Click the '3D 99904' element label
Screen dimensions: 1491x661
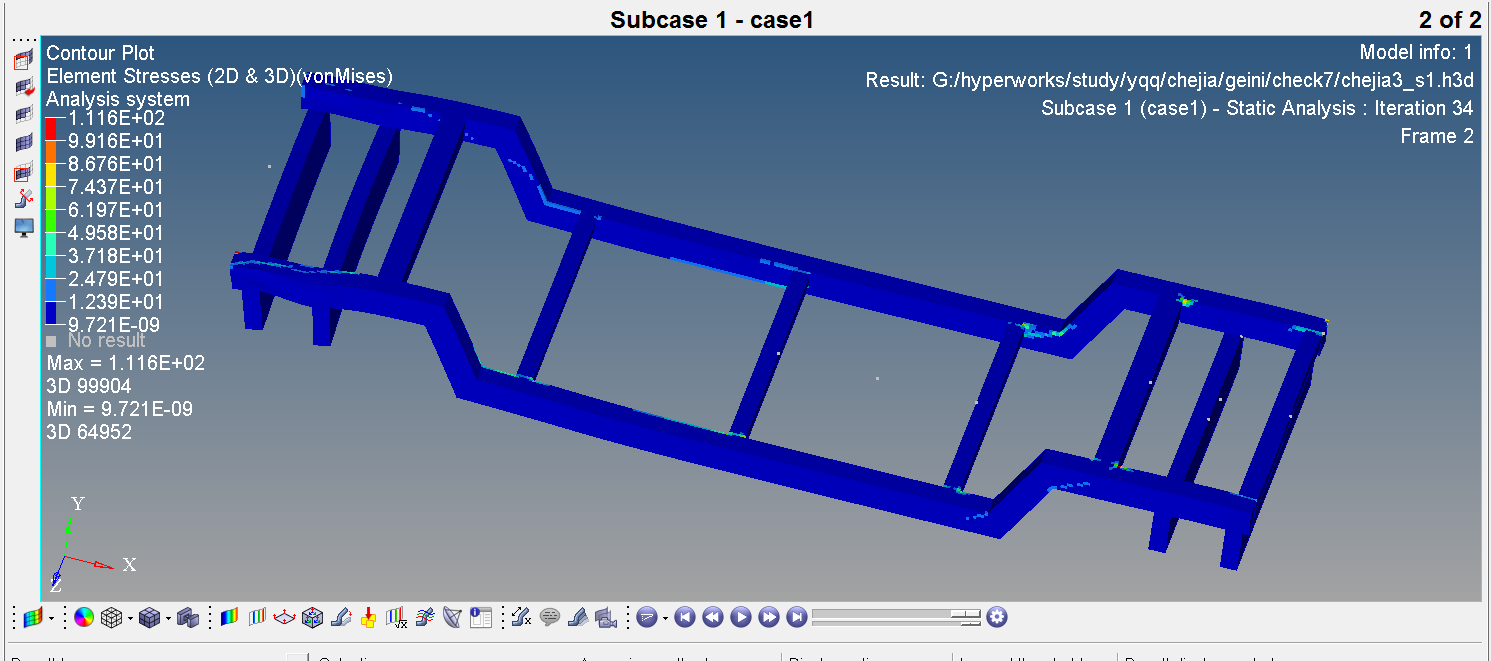[89, 386]
